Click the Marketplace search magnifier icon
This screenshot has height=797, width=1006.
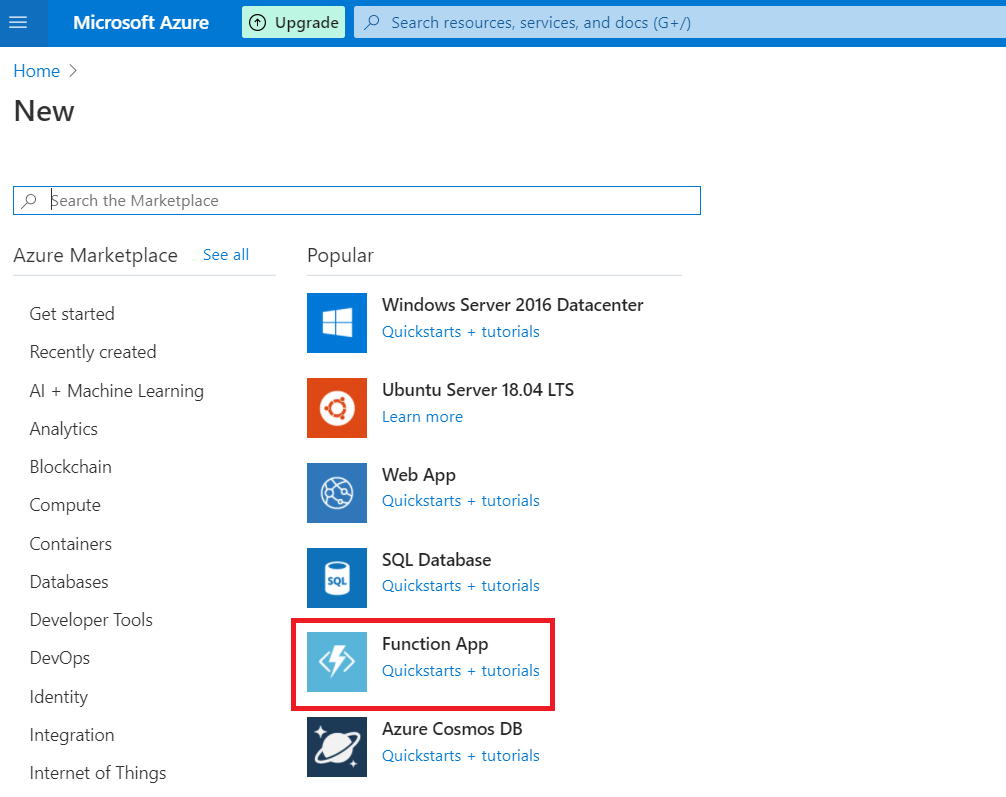pos(31,200)
